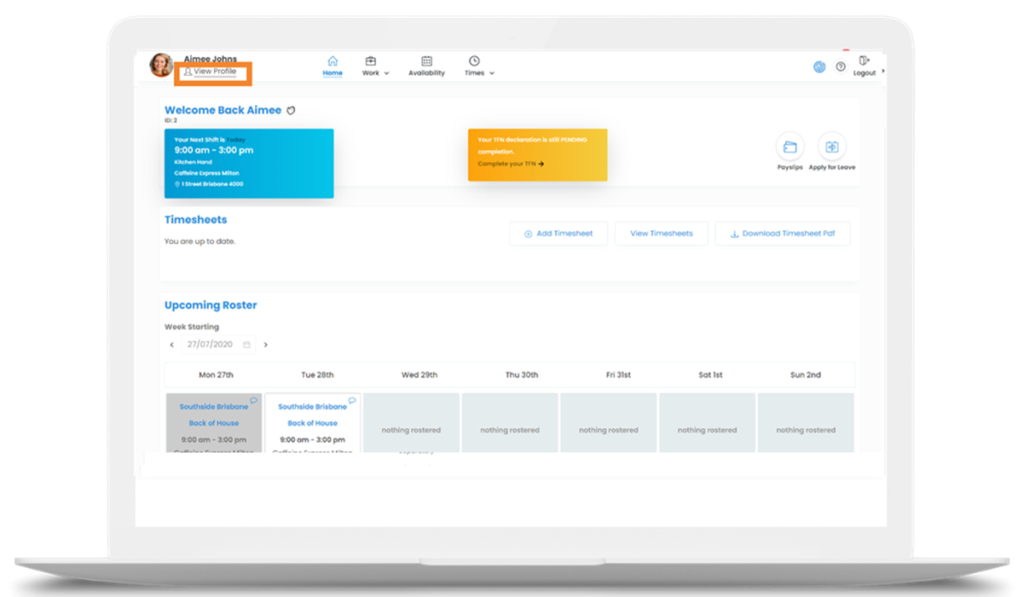Click the Upcoming Roster heading
Screen dimensions: 1024x597
(x=210, y=305)
